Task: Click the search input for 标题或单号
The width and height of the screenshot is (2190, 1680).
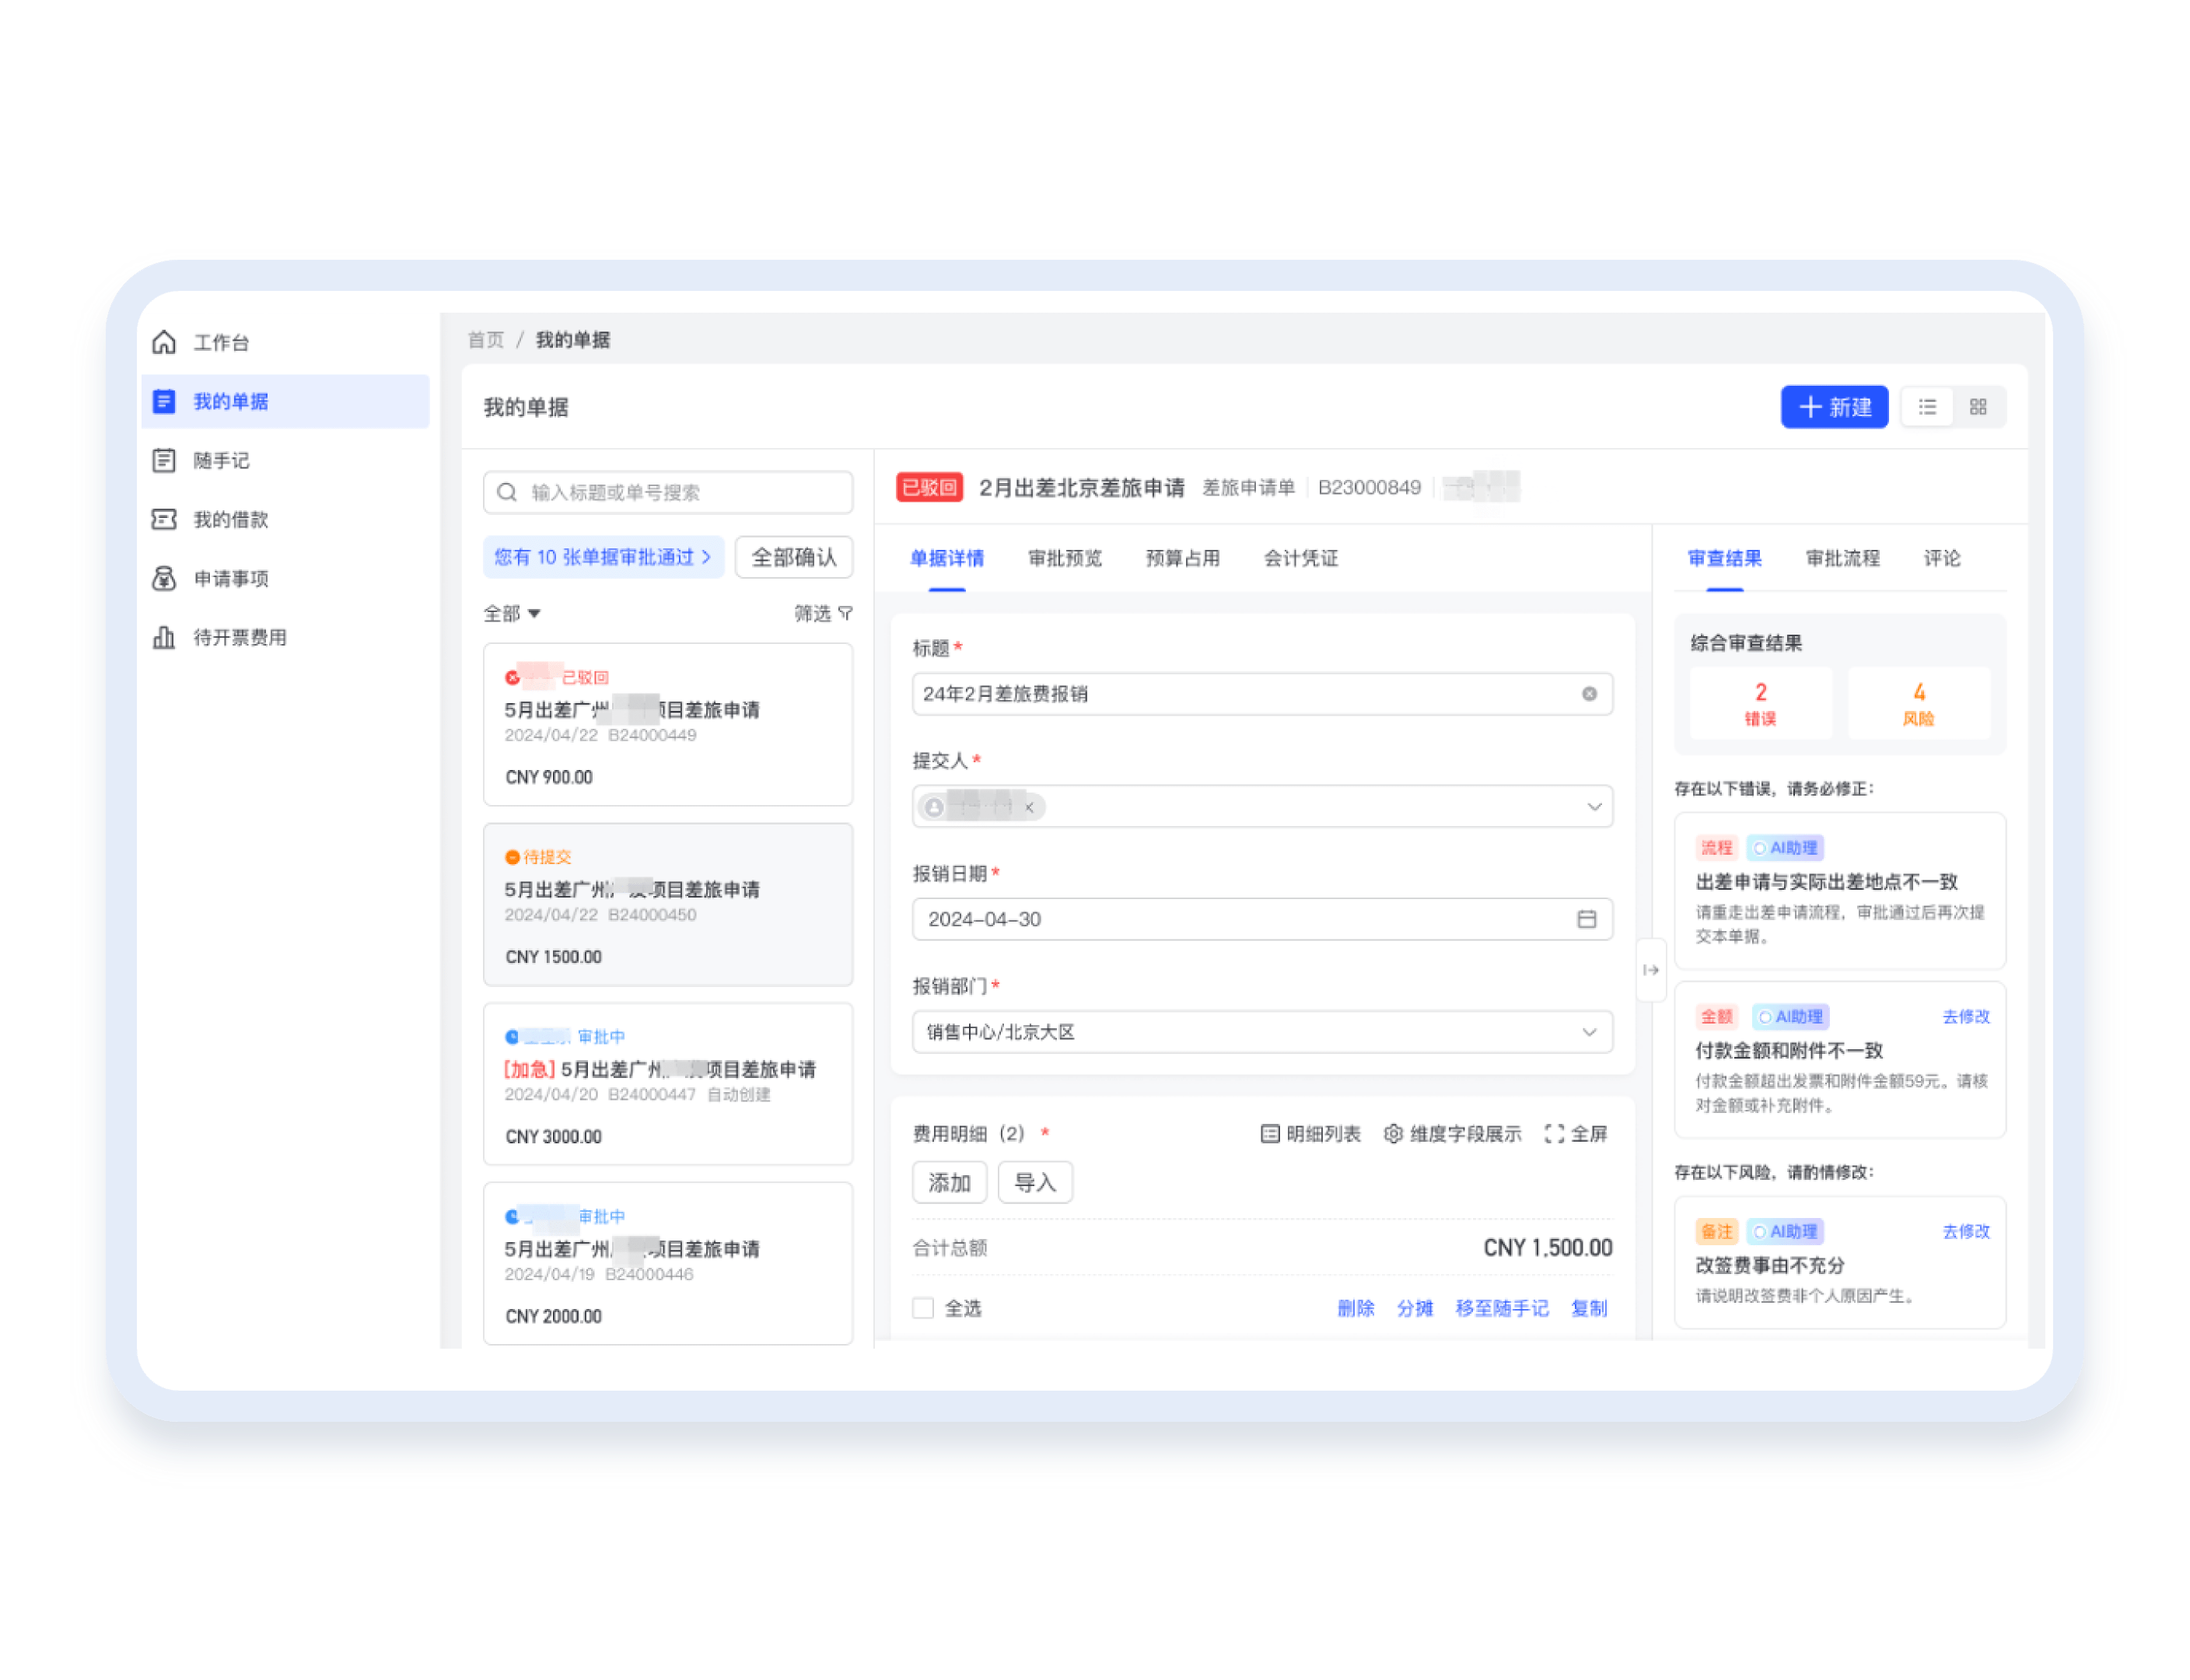Action: coord(668,493)
